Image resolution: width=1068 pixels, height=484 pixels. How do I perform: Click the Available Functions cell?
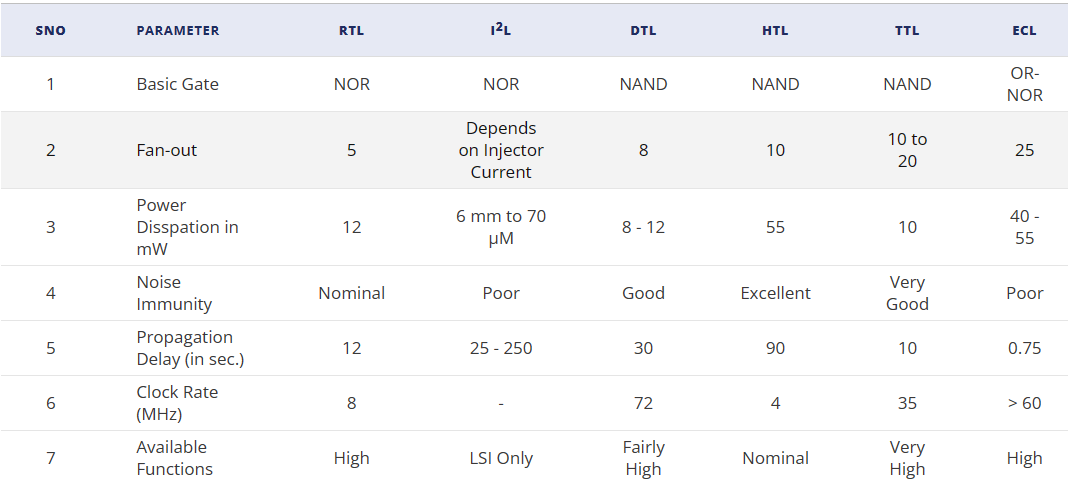click(174, 458)
